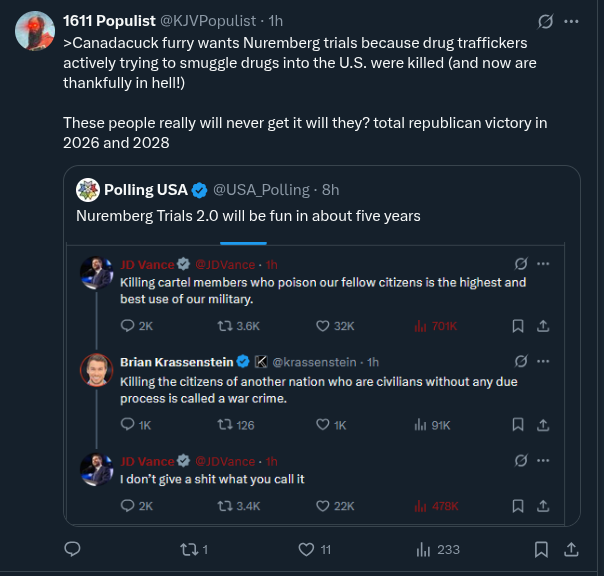Screen dimensions: 604x576
Task: Click Brian Krassenstein's profile picture
Action: coord(96,368)
